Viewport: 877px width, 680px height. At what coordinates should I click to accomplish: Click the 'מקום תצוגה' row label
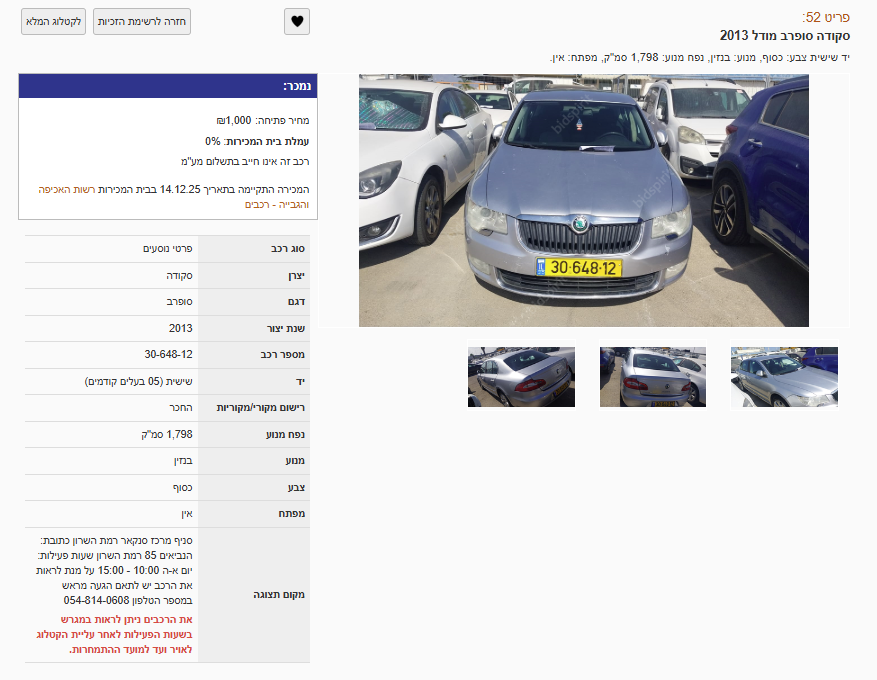click(x=279, y=594)
